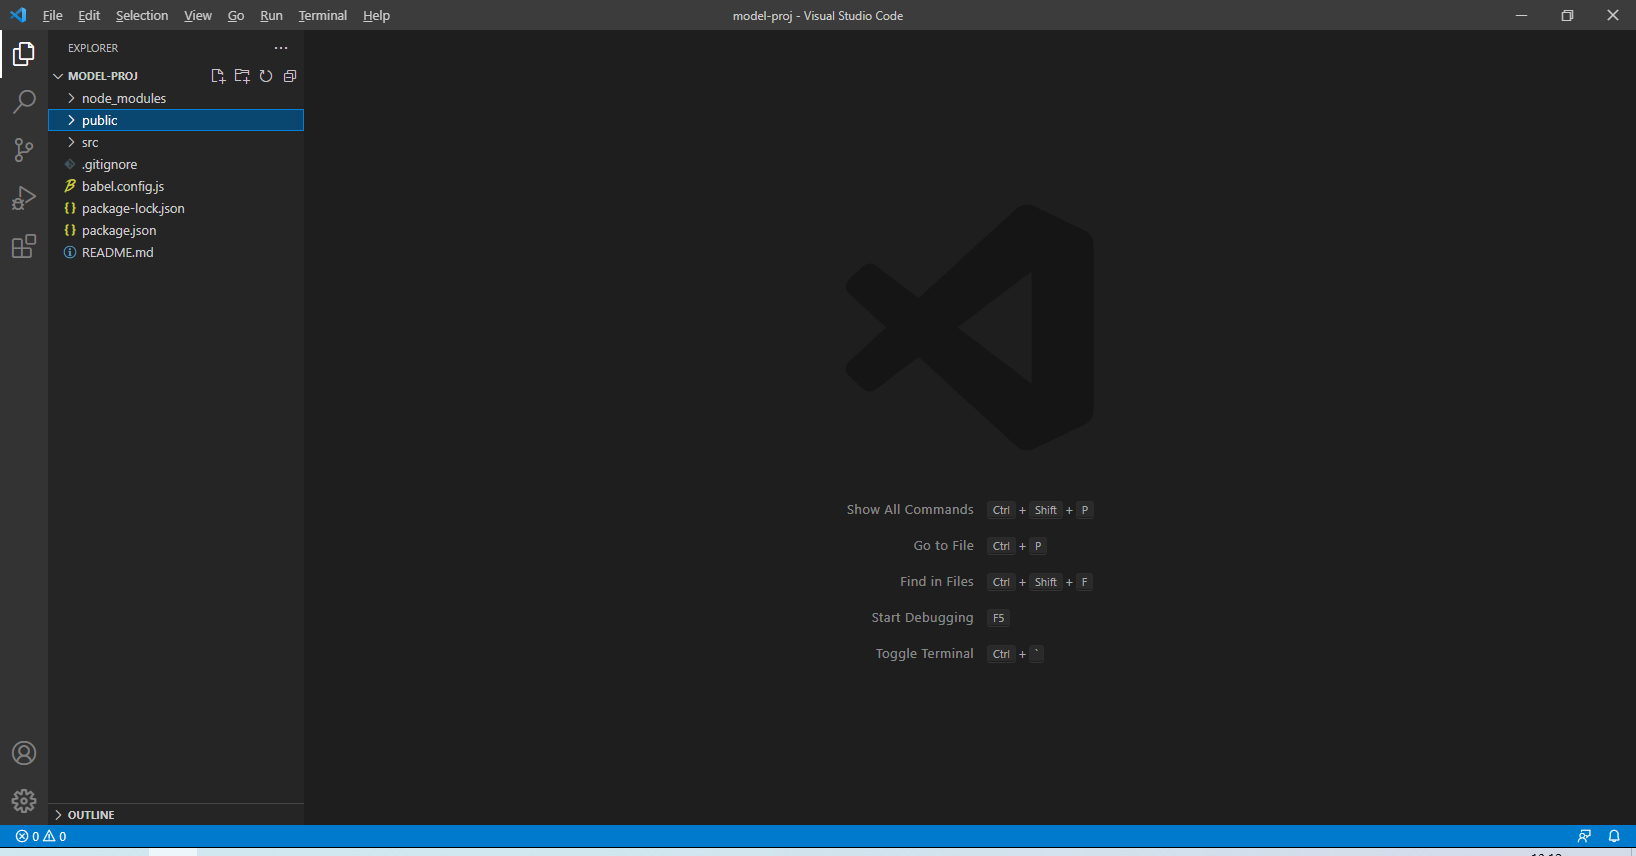1636x856 pixels.
Task: Open the Search view in activity bar
Action: pos(24,102)
